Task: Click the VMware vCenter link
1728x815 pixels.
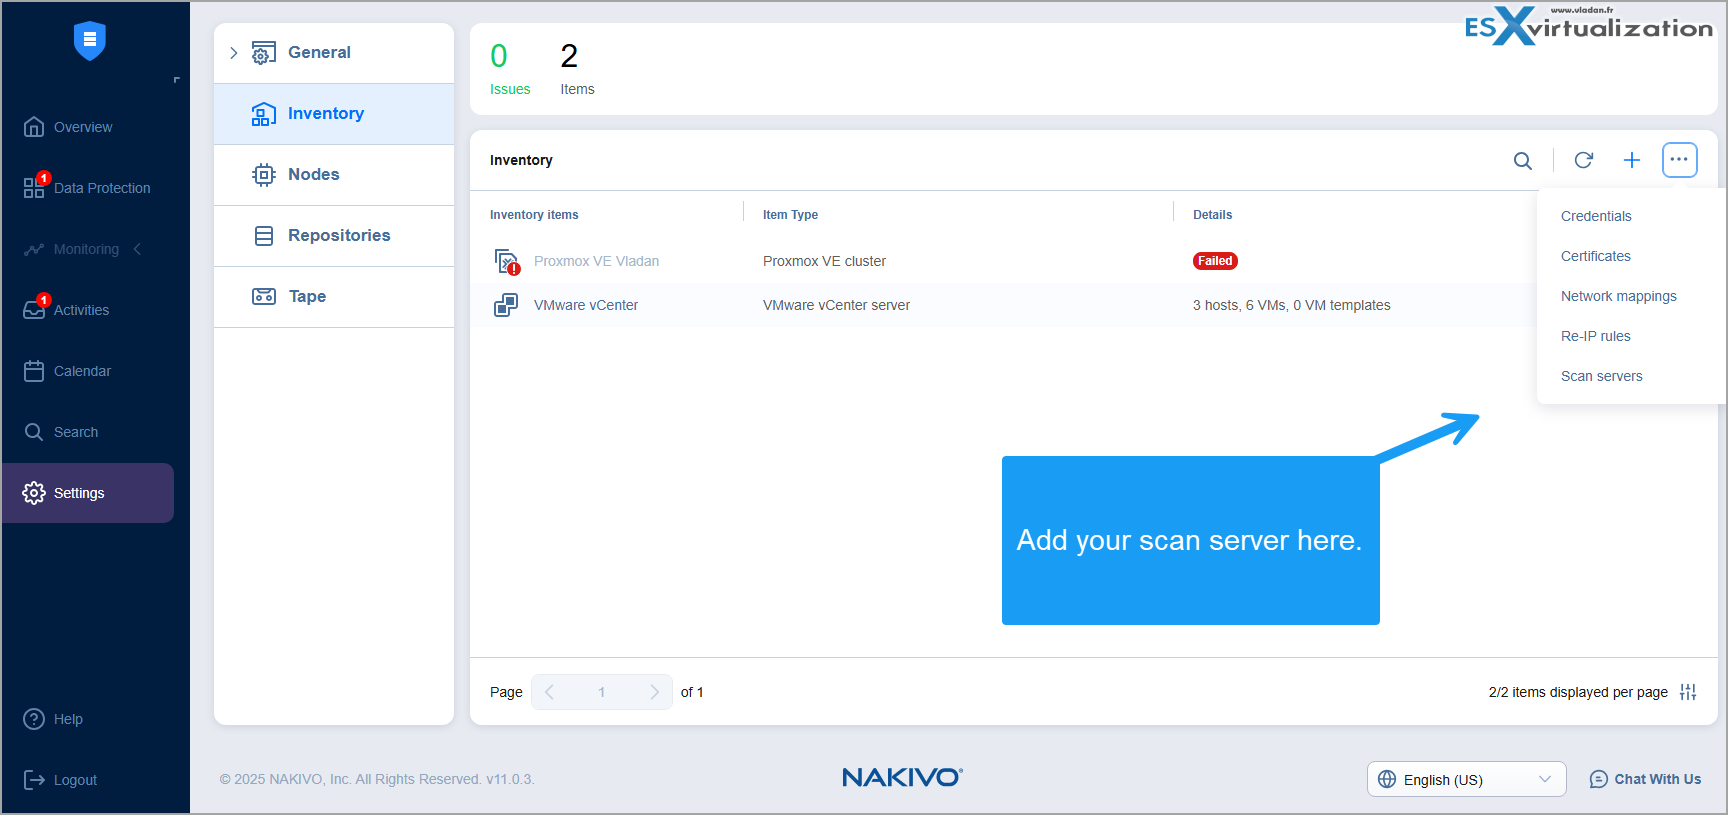Action: pyautogui.click(x=586, y=305)
